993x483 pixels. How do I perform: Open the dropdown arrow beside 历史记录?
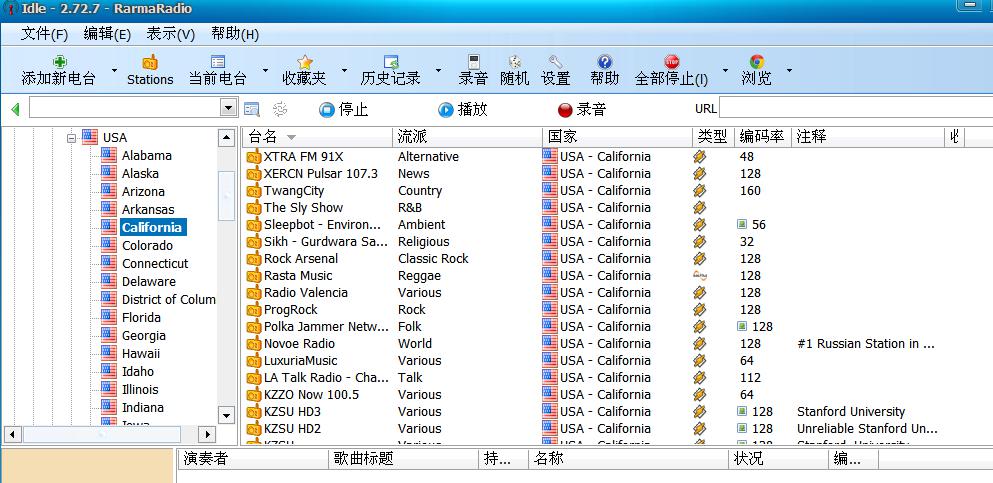click(x=438, y=70)
